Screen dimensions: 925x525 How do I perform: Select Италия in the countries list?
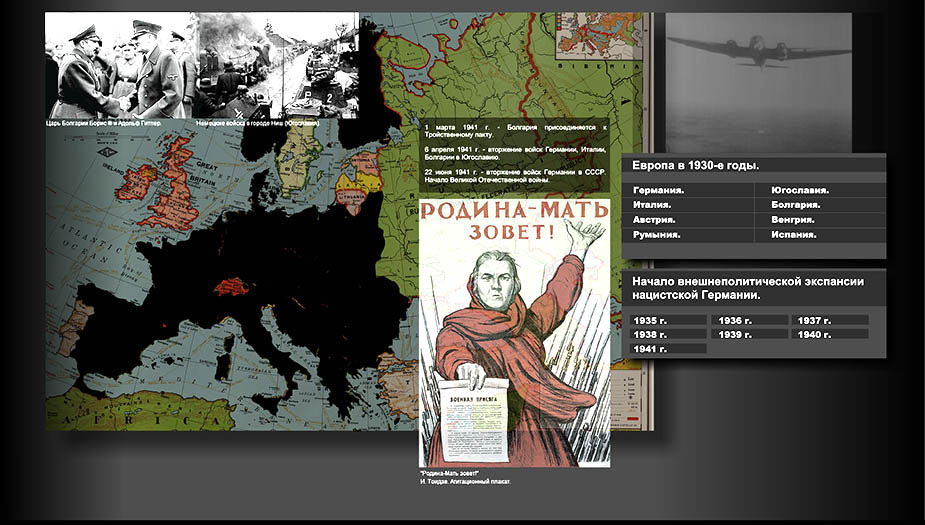(652, 205)
